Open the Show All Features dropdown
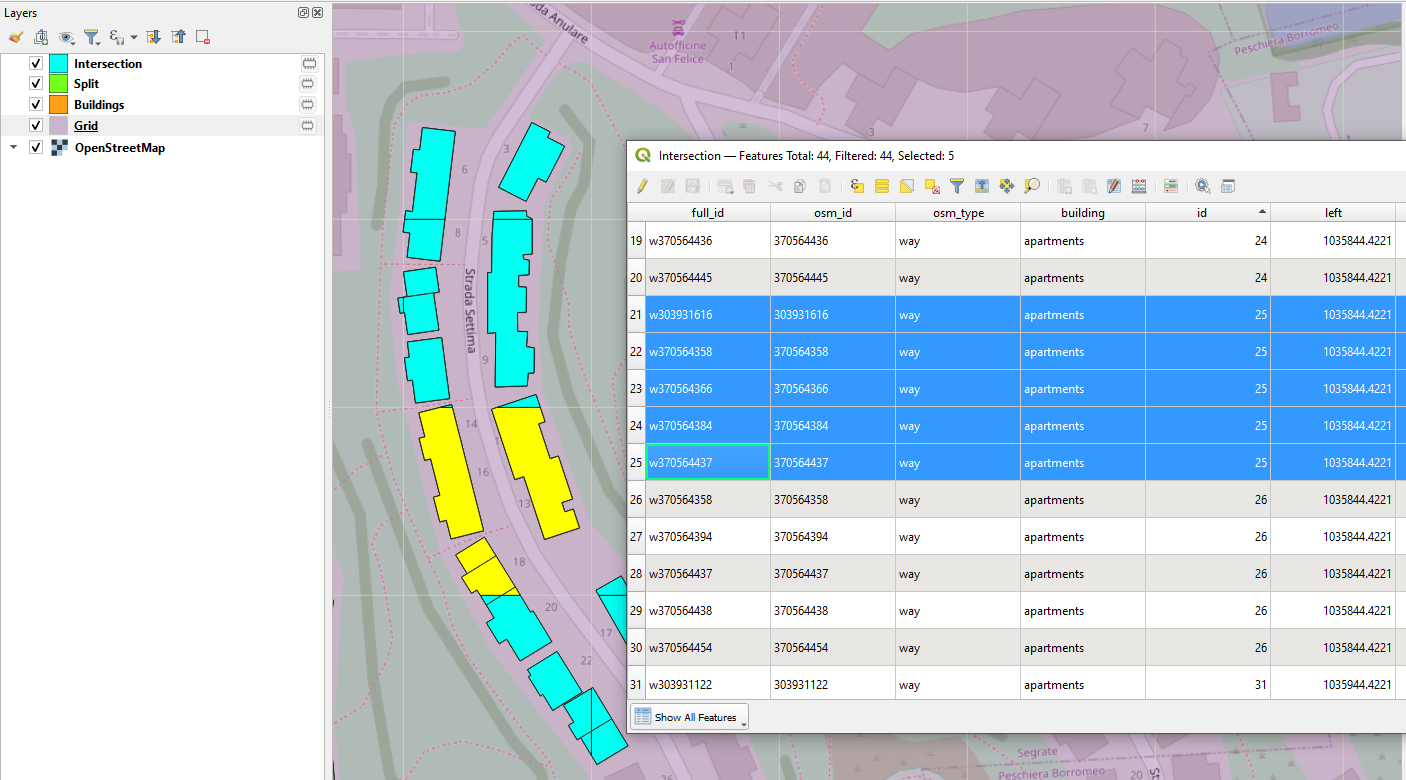 pyautogui.click(x=689, y=717)
